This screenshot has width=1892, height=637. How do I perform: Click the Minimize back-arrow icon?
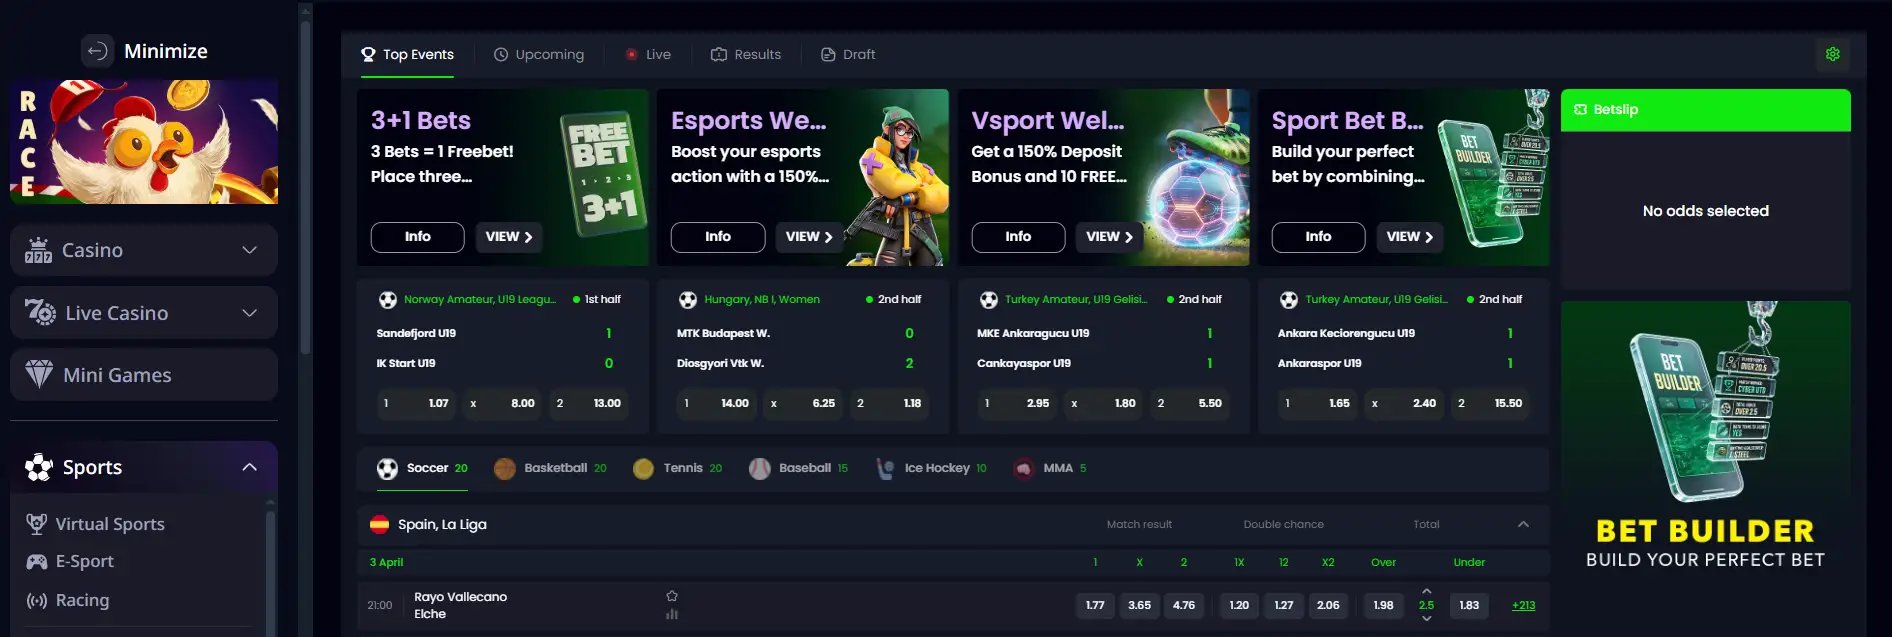[97, 51]
